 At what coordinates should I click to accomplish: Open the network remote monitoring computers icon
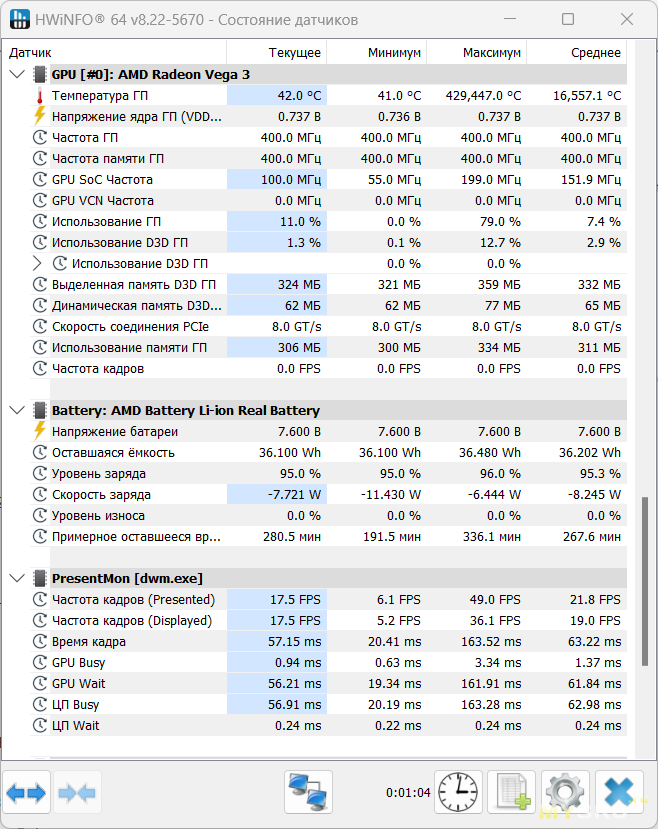(308, 792)
